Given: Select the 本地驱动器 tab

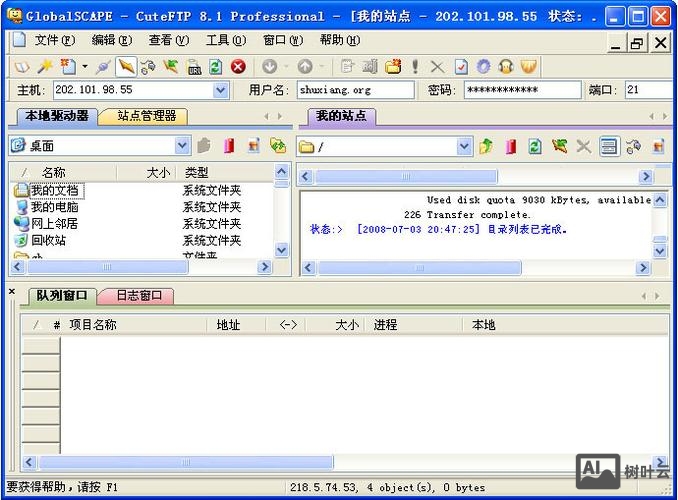Looking at the screenshot, I should click(57, 116).
